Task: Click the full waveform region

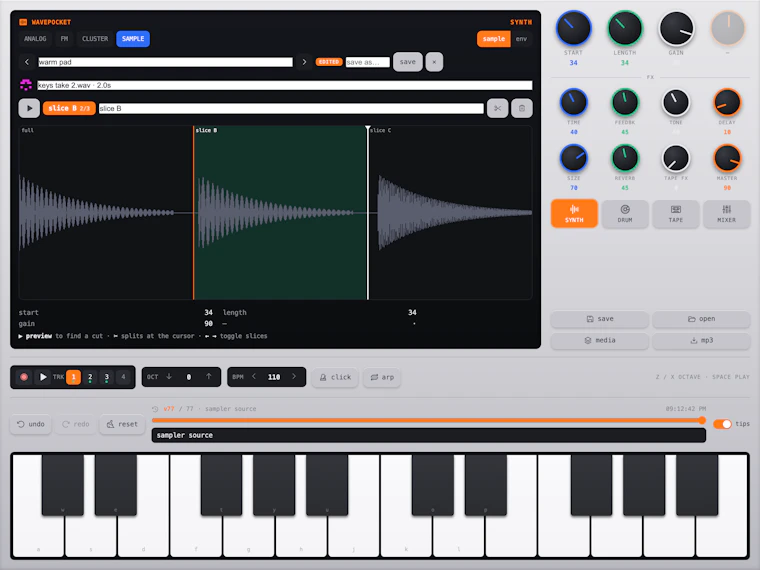Action: (x=106, y=213)
